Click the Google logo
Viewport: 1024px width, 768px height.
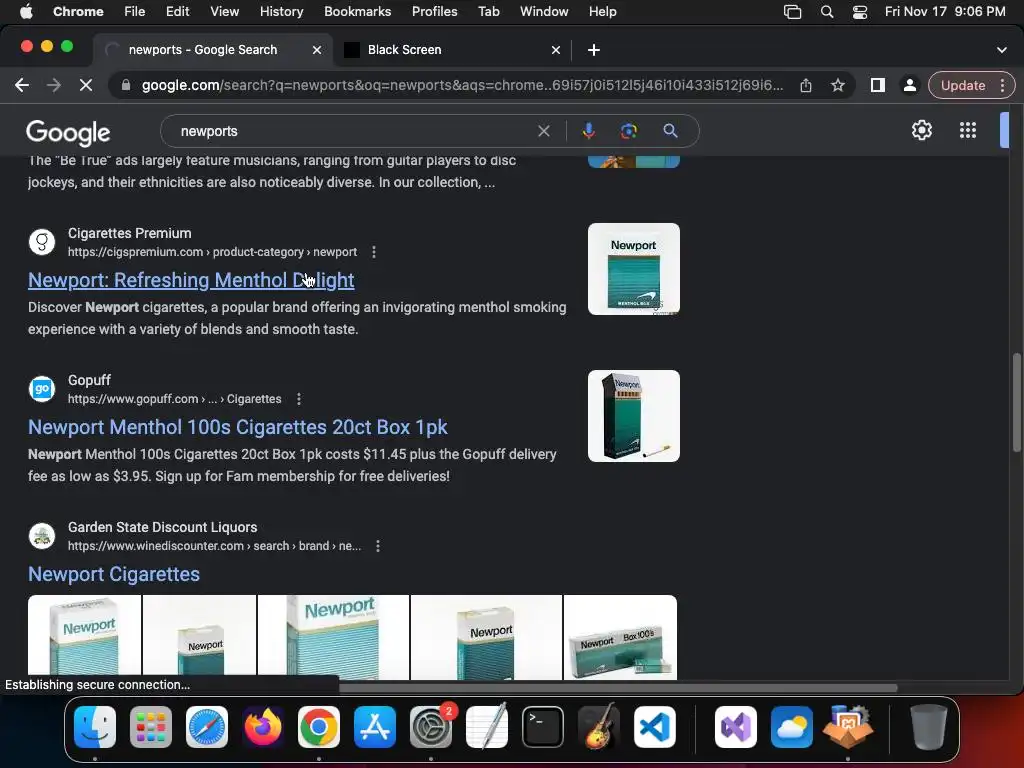68,133
